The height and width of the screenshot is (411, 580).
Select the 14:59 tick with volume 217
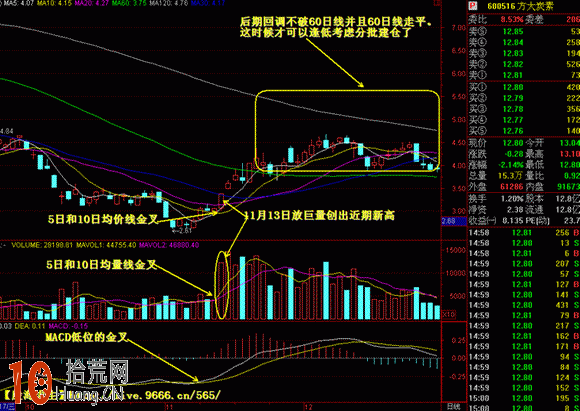point(524,326)
